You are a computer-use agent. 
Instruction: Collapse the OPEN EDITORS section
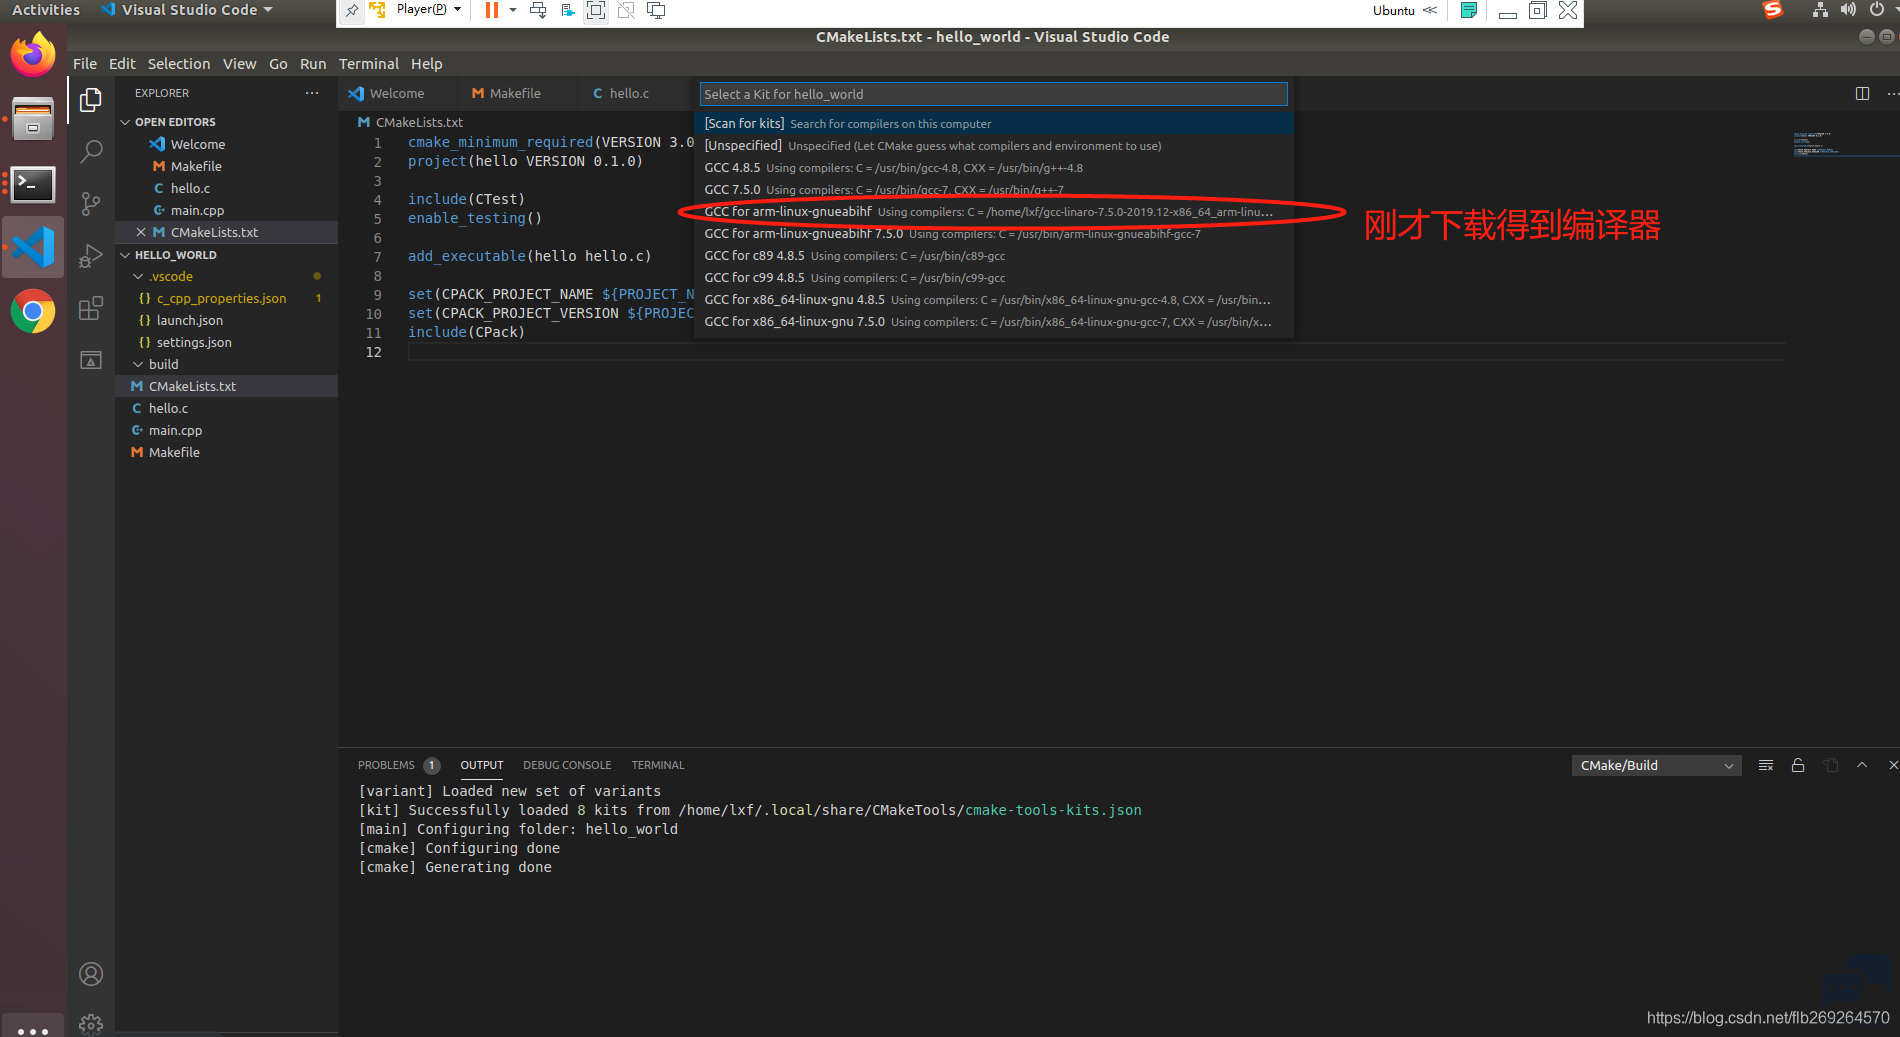pyautogui.click(x=175, y=122)
